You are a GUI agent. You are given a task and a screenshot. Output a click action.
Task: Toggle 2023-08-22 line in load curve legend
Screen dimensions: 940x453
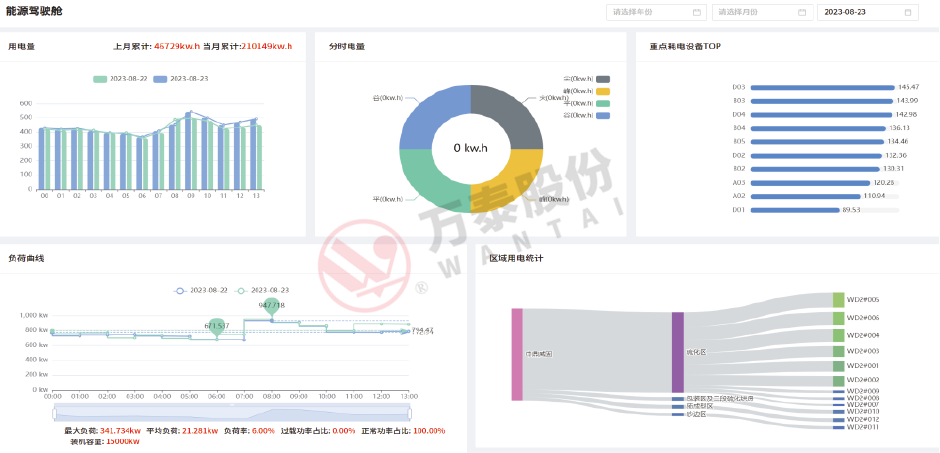203,290
